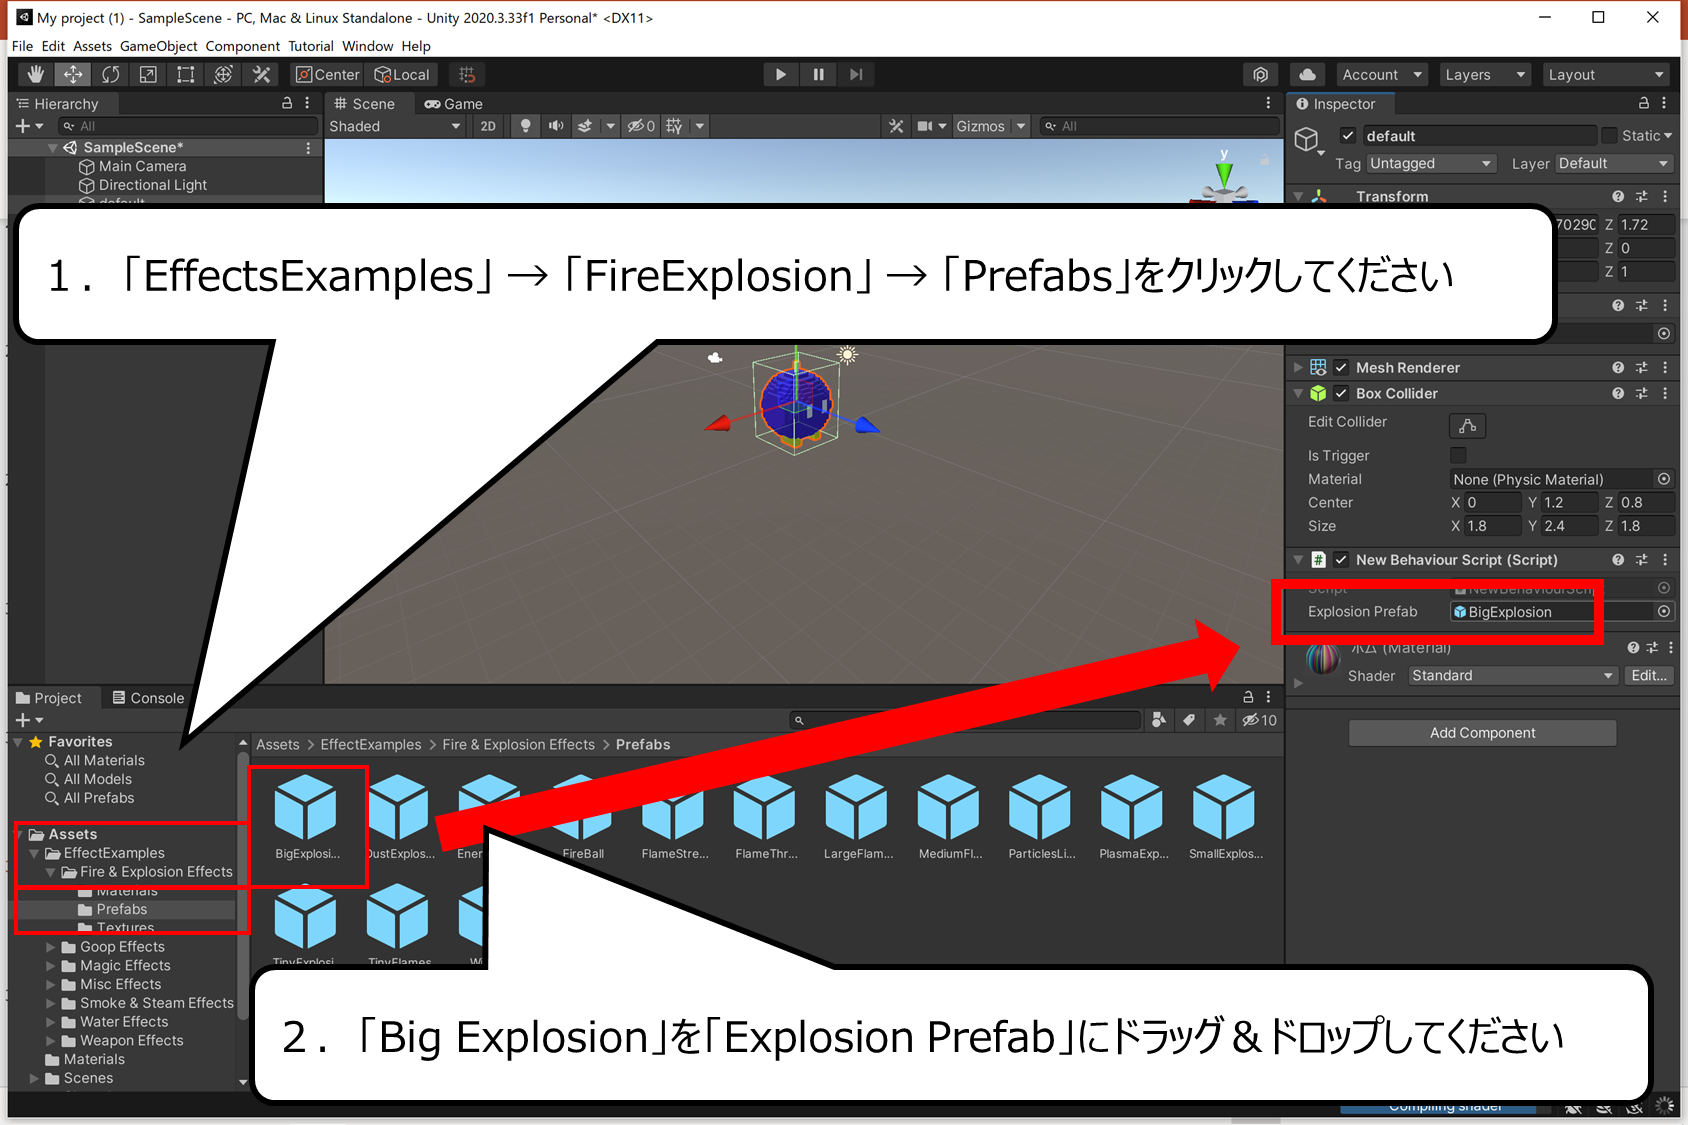Click shader Edit button
Viewport: 1688px width, 1125px height.
1648,675
